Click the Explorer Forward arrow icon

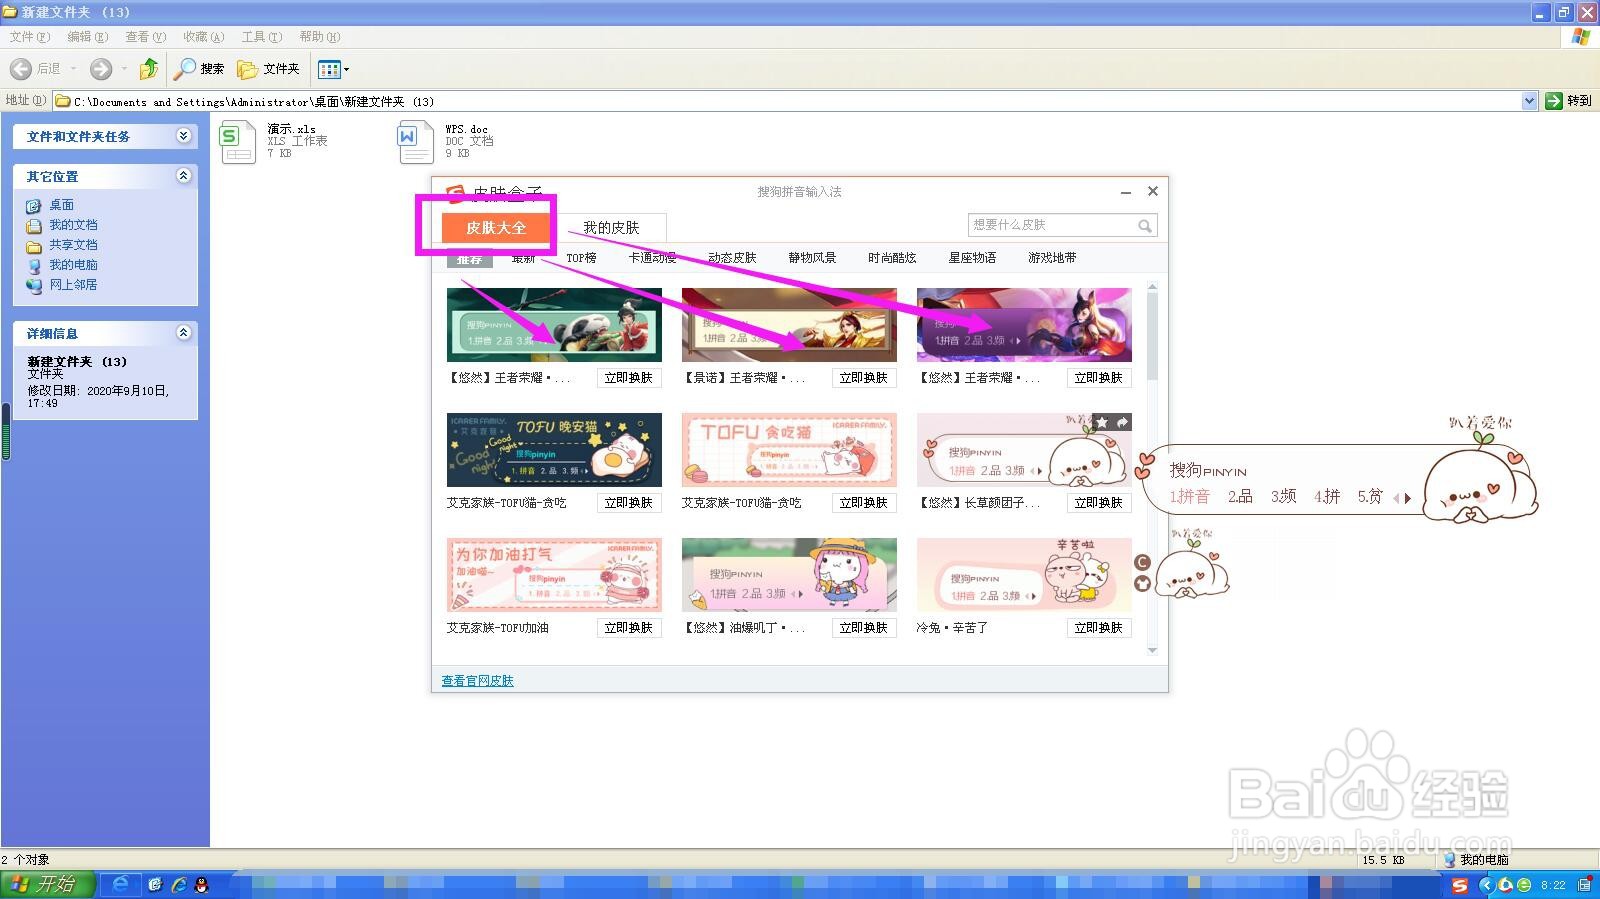tap(100, 69)
